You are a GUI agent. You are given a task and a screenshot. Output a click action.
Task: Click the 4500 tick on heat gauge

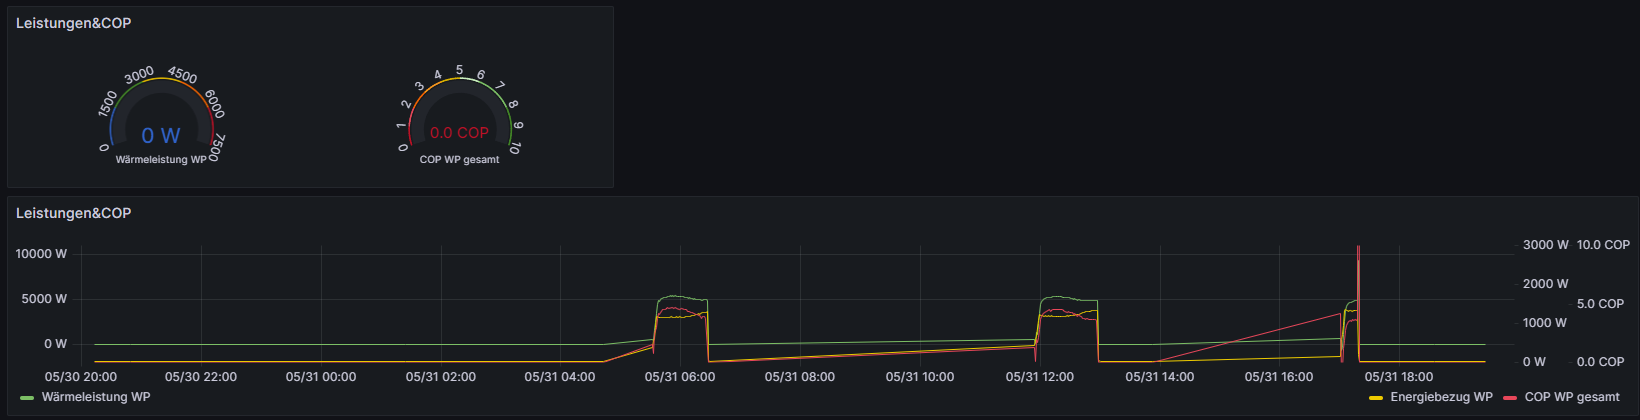(182, 75)
